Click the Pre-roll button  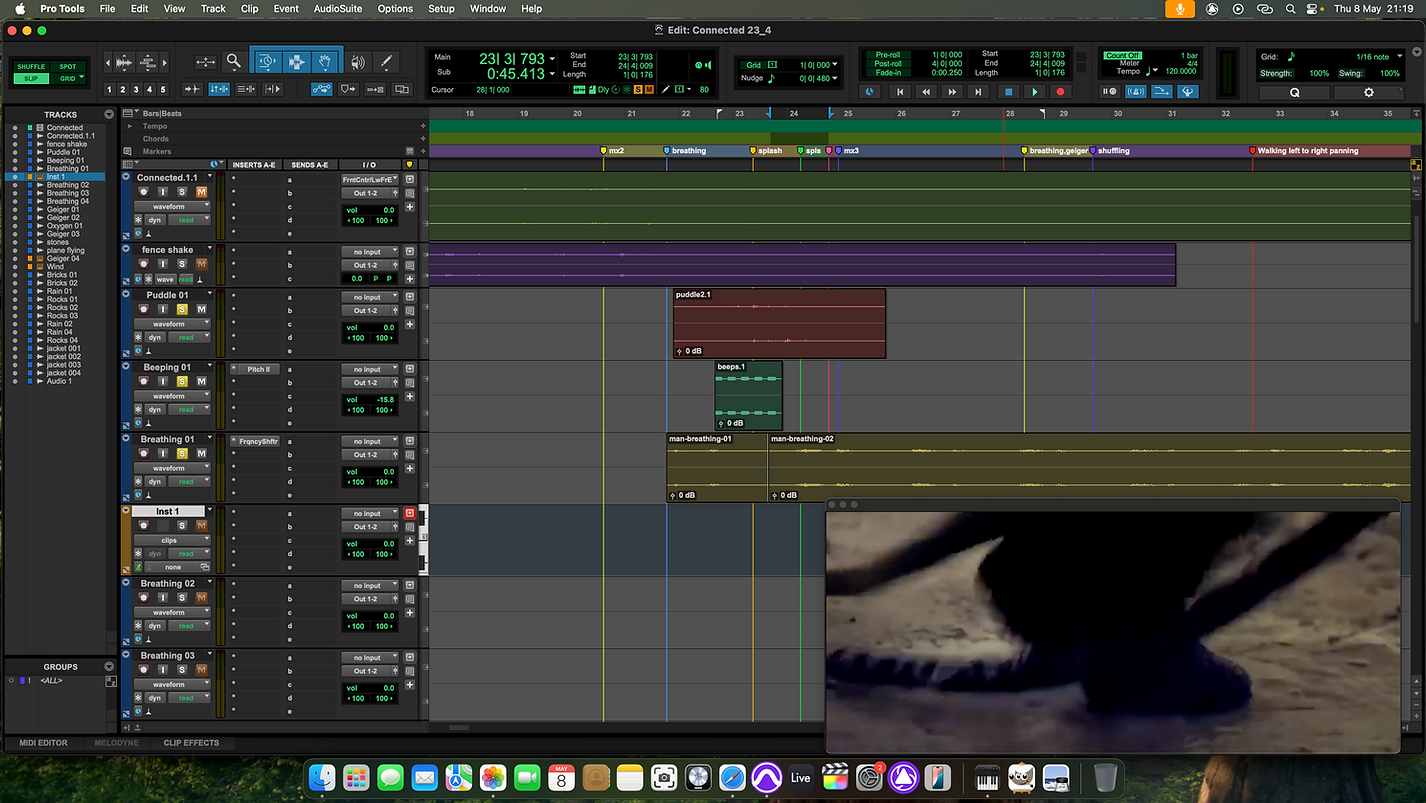[888, 55]
